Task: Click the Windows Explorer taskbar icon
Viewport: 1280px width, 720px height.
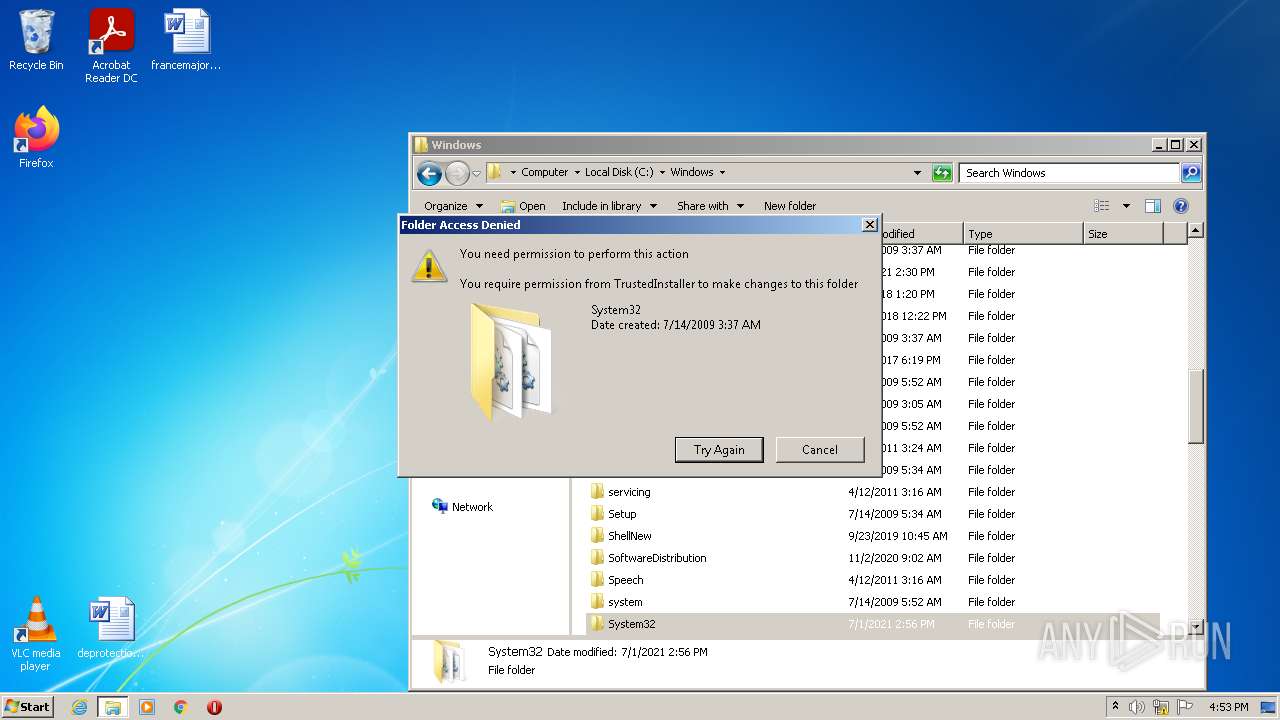Action: (x=113, y=707)
